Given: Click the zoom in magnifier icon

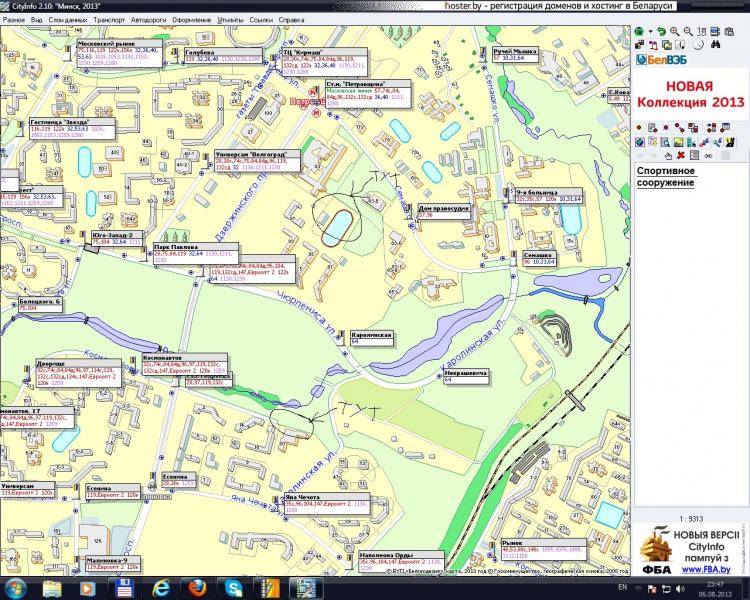Looking at the screenshot, I should pos(675,31).
